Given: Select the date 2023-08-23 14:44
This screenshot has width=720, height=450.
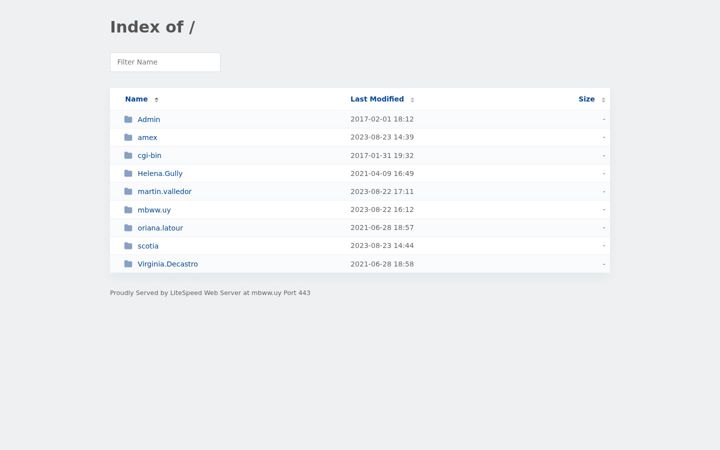Looking at the screenshot, I should (382, 246).
